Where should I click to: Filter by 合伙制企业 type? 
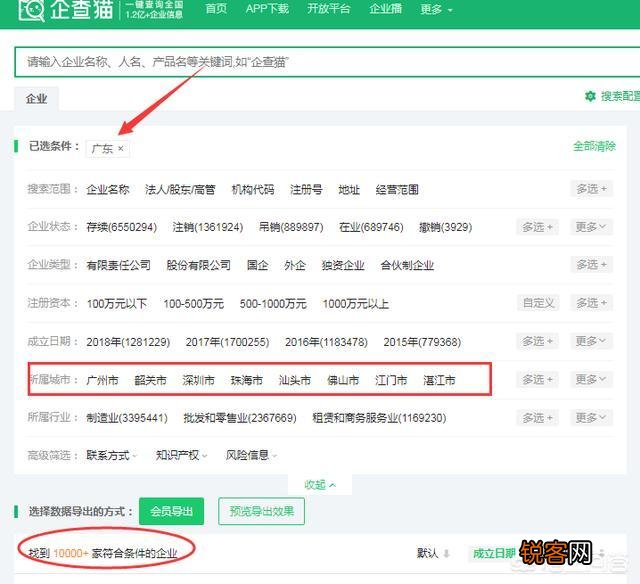[407, 265]
